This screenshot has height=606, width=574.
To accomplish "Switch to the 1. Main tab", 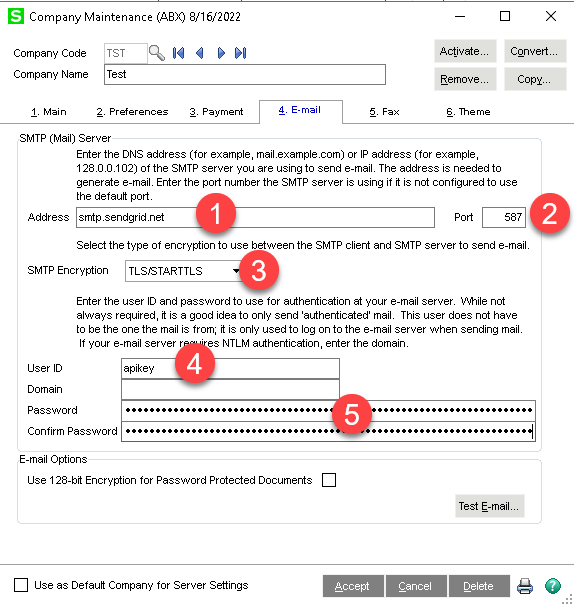I will point(49,112).
